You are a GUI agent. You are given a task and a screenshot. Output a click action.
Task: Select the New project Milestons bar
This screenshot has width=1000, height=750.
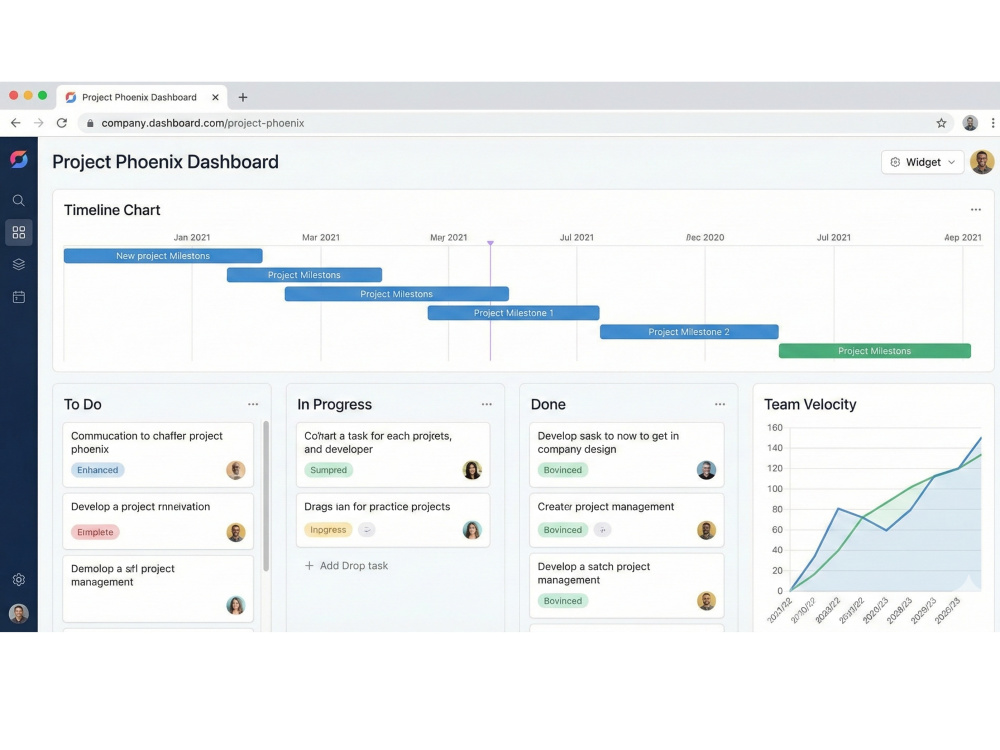[163, 256]
